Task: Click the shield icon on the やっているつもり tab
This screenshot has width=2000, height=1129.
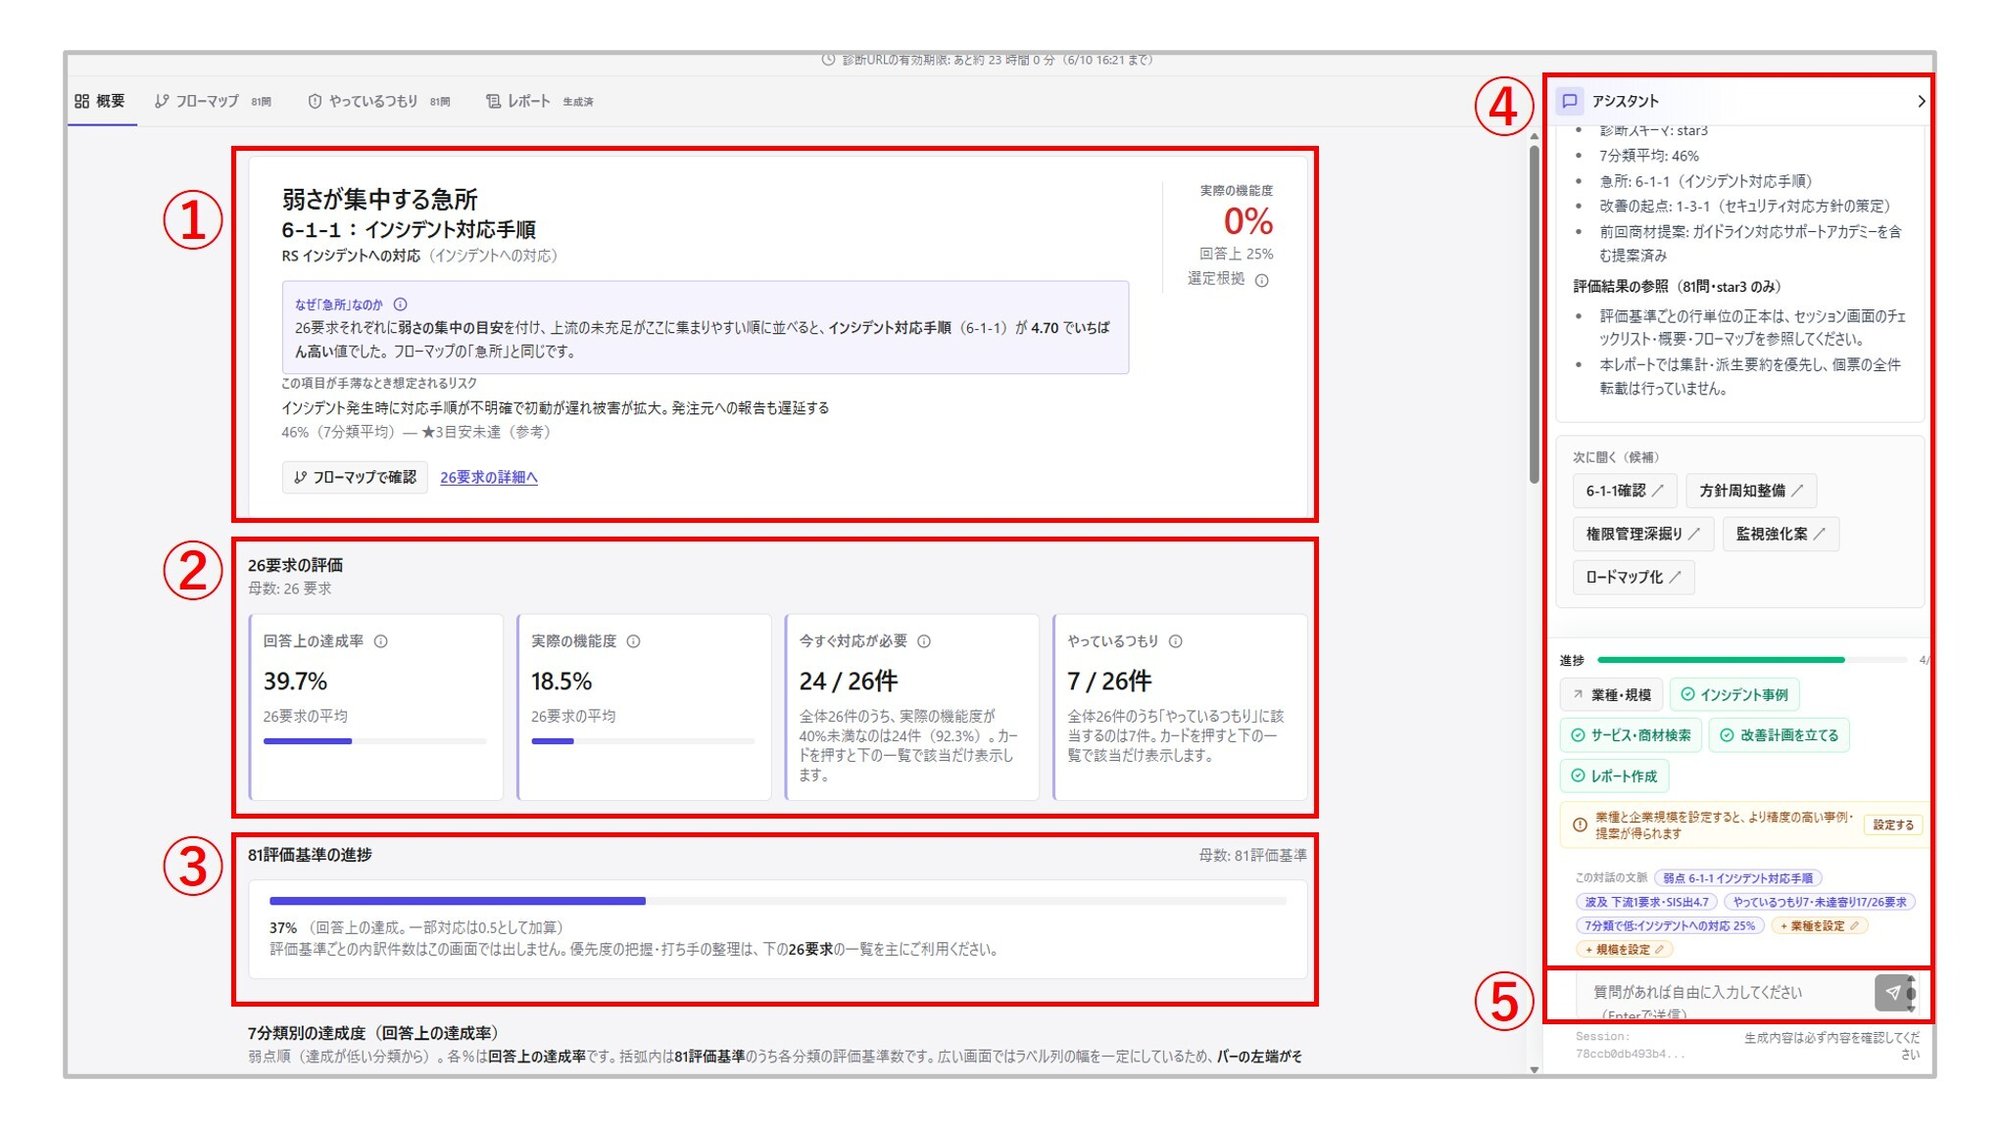Action: (314, 101)
